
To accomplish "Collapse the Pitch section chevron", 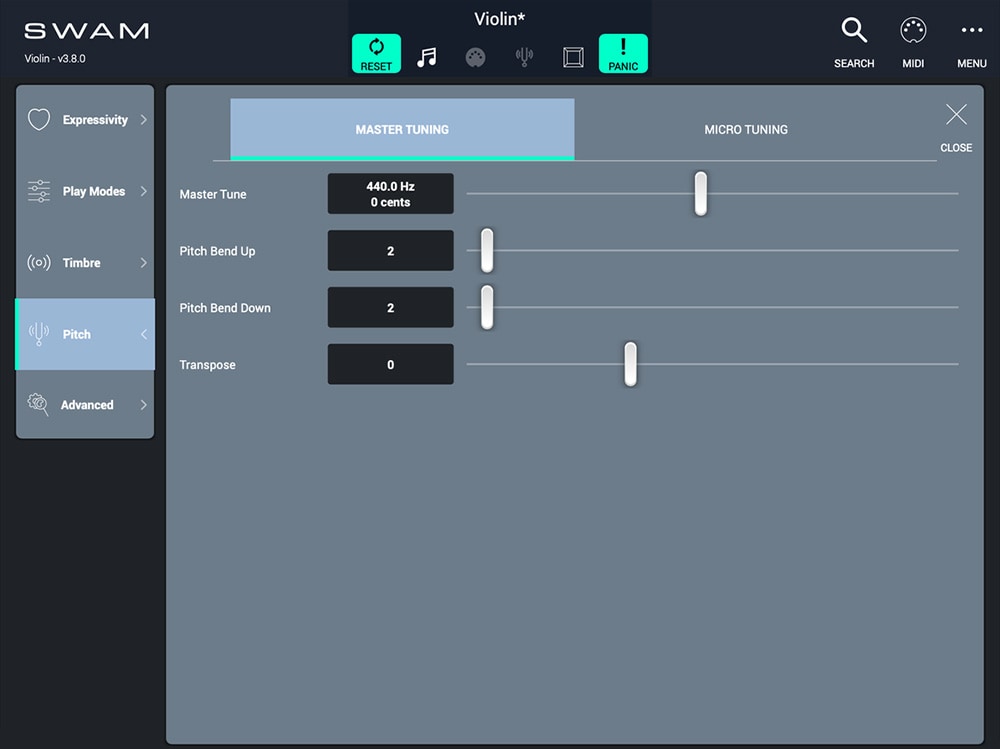I will 143,334.
